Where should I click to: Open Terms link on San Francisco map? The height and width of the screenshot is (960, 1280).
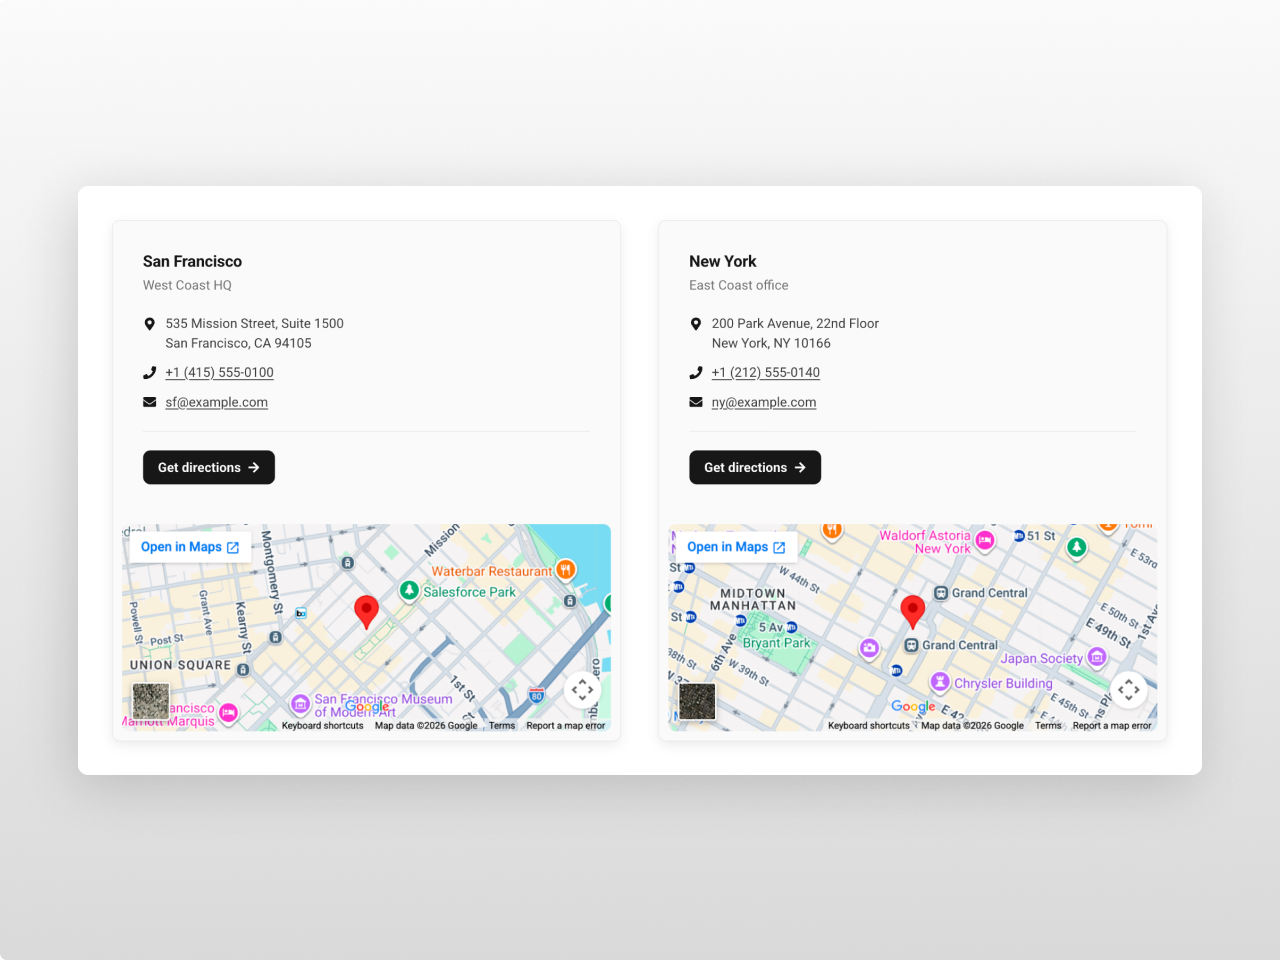coord(502,726)
